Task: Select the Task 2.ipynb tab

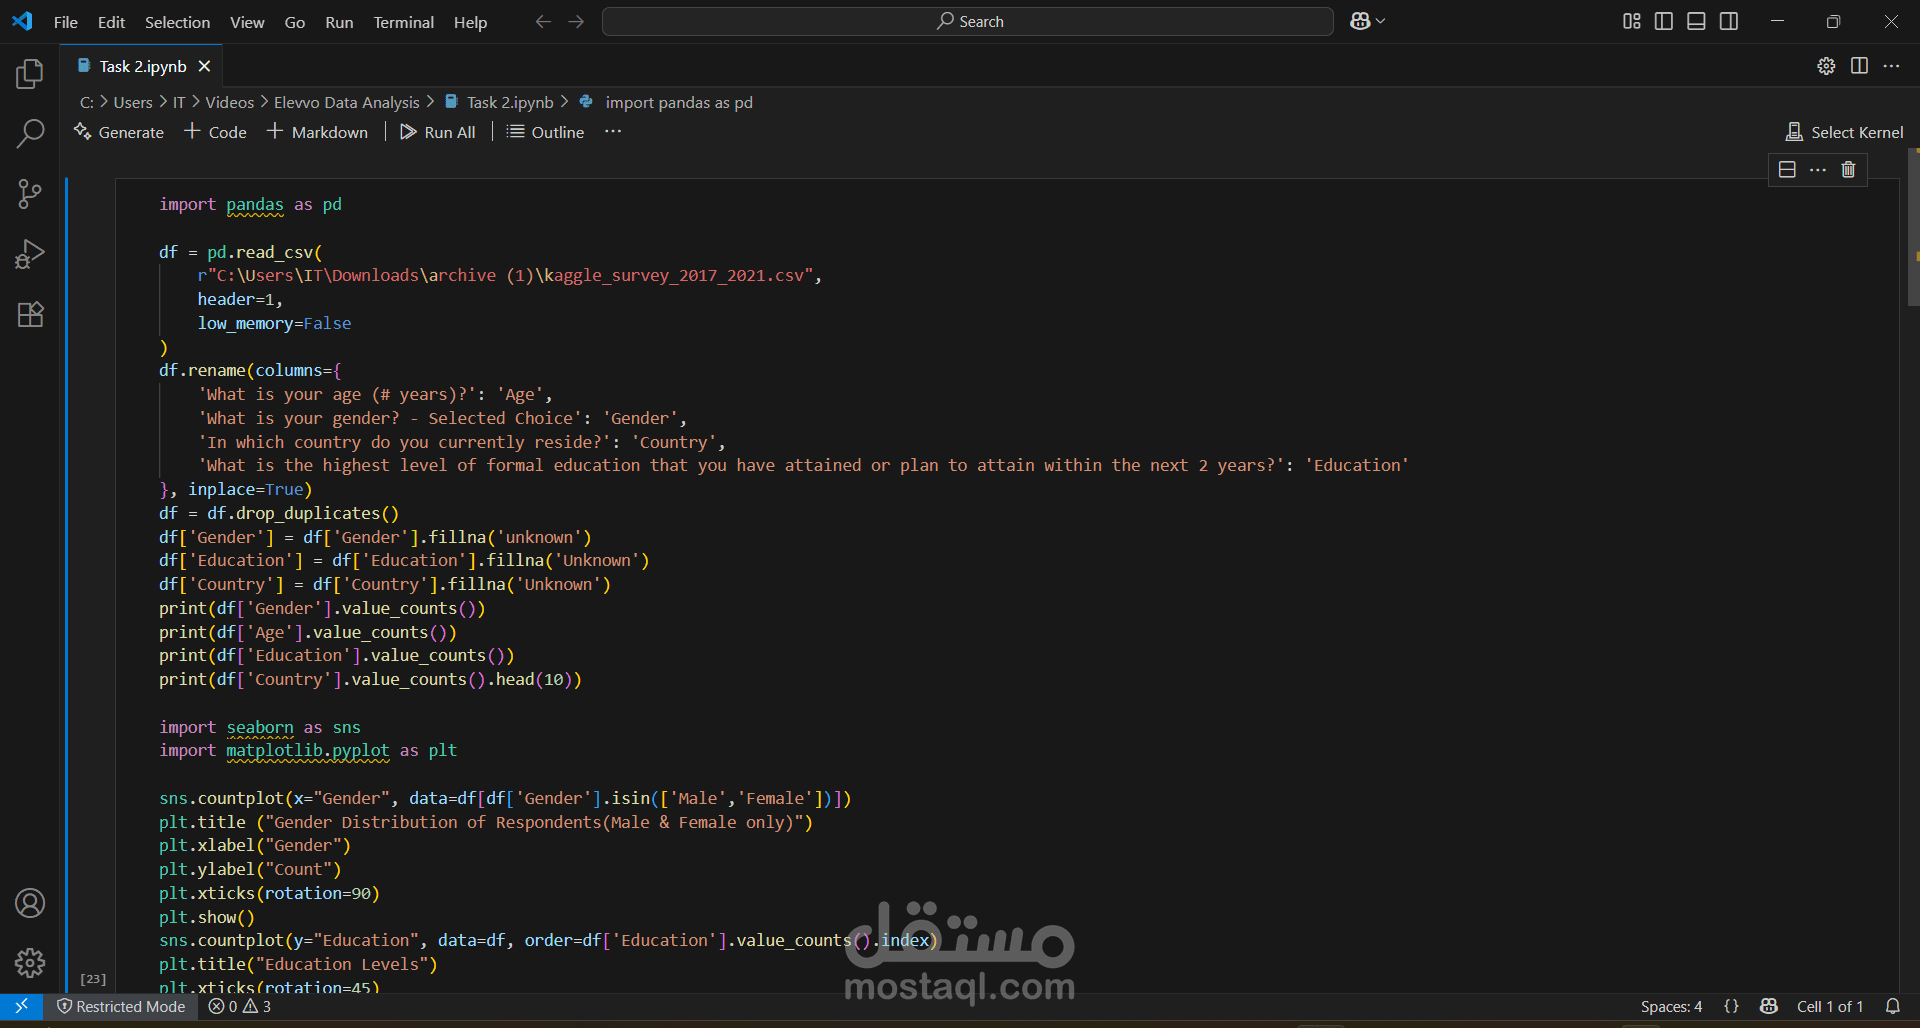Action: coord(143,66)
